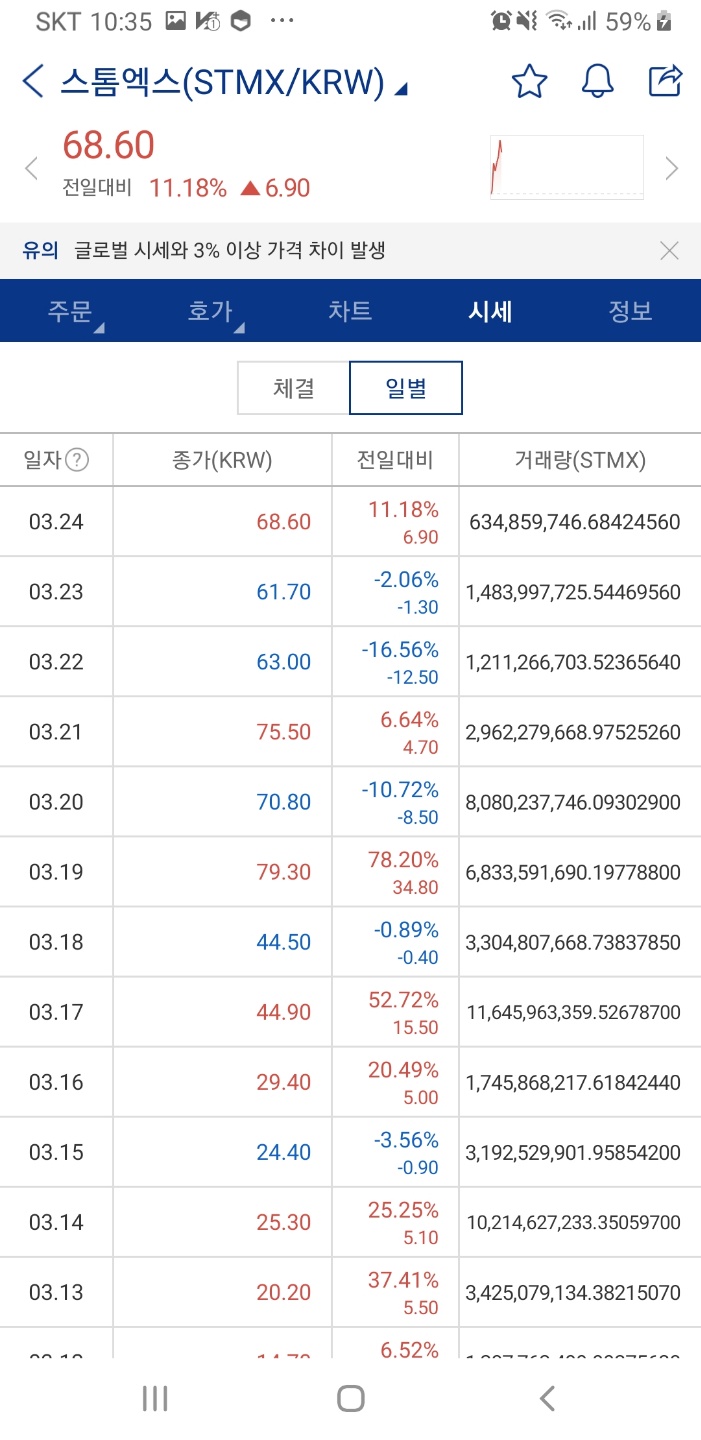This screenshot has width=701, height=1440.
Task: Tap the current price 68.60 header
Action: pyautogui.click(x=109, y=146)
